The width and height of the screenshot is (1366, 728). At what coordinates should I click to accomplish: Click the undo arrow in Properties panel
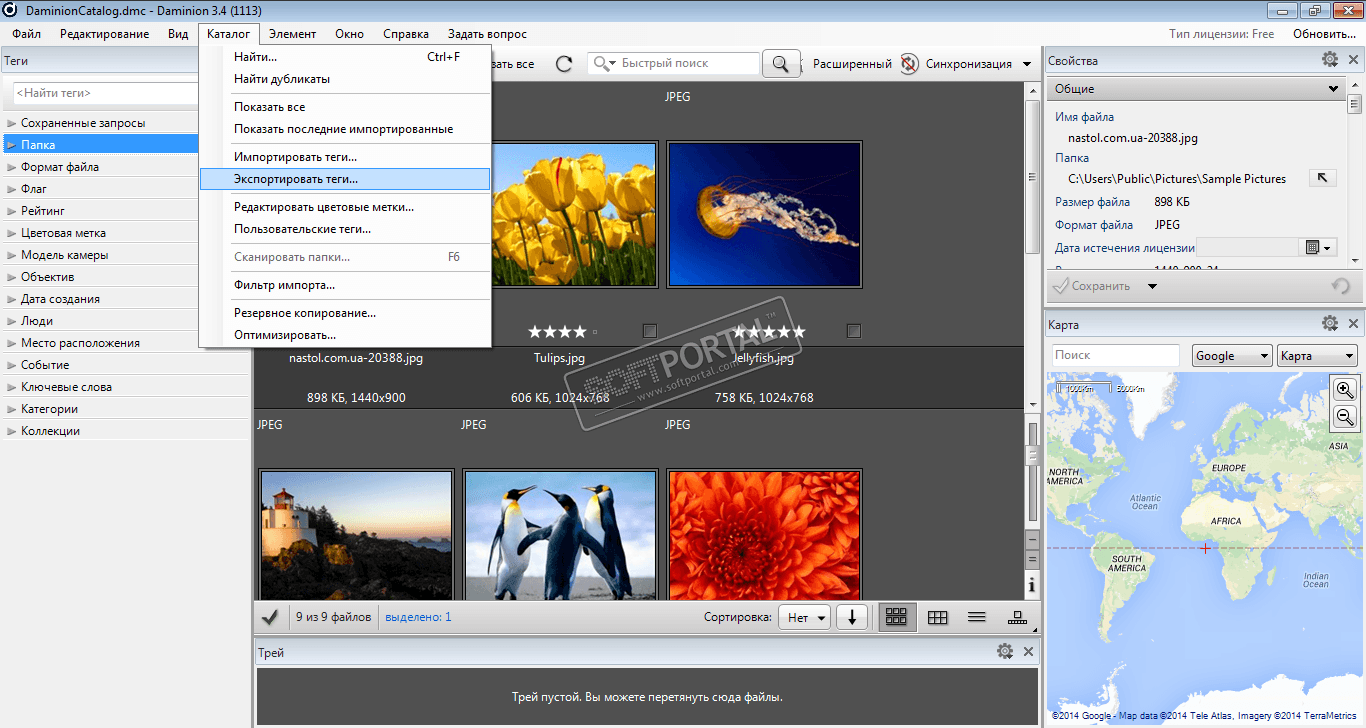click(x=1340, y=286)
